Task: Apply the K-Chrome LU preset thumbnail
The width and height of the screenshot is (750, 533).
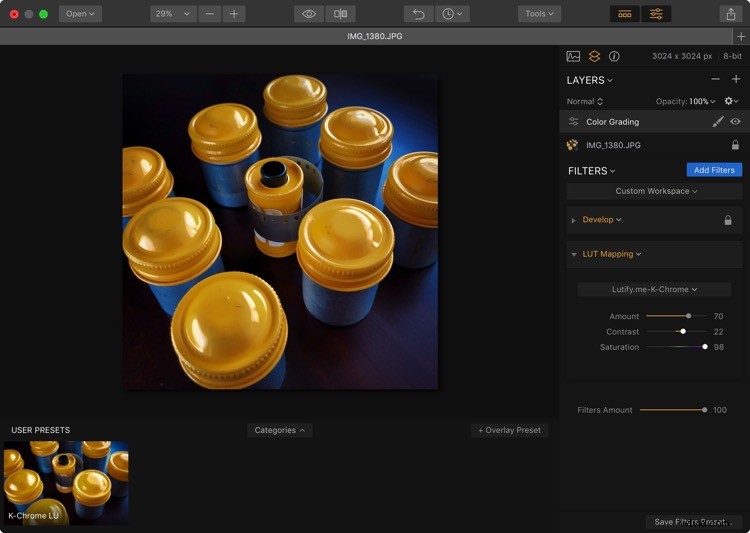Action: click(66, 483)
